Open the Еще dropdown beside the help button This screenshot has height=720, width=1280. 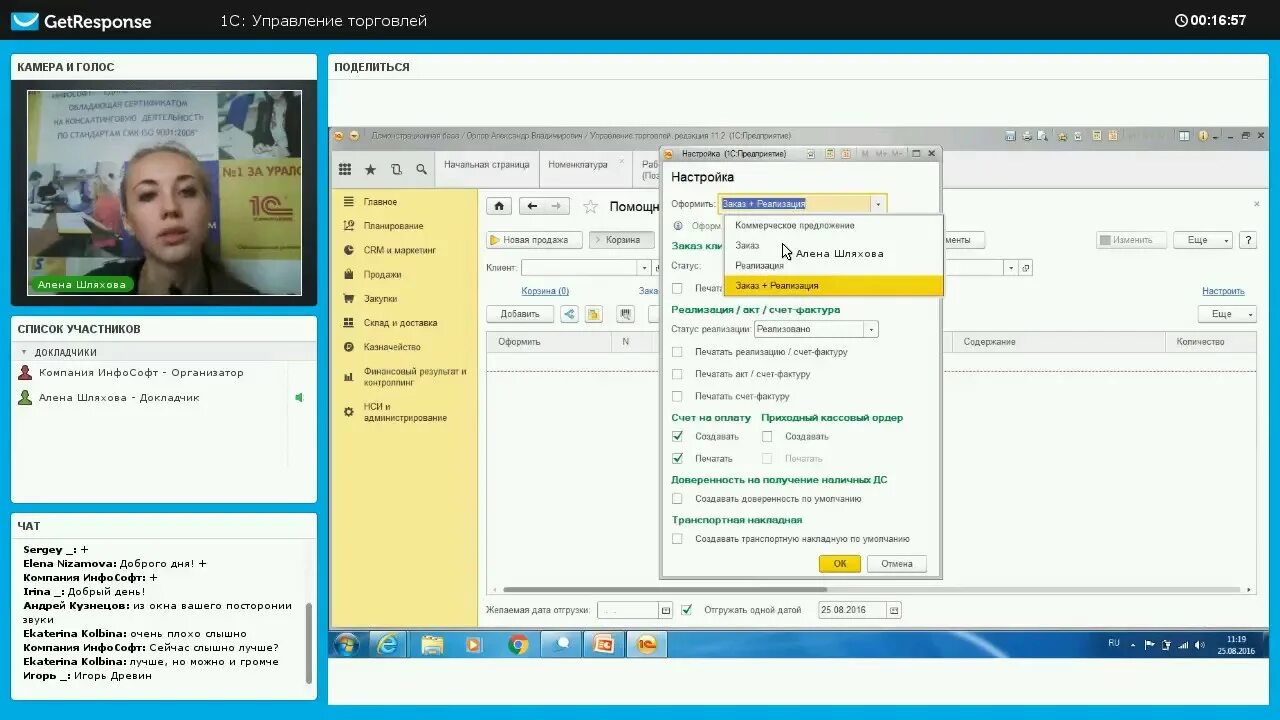point(1201,240)
